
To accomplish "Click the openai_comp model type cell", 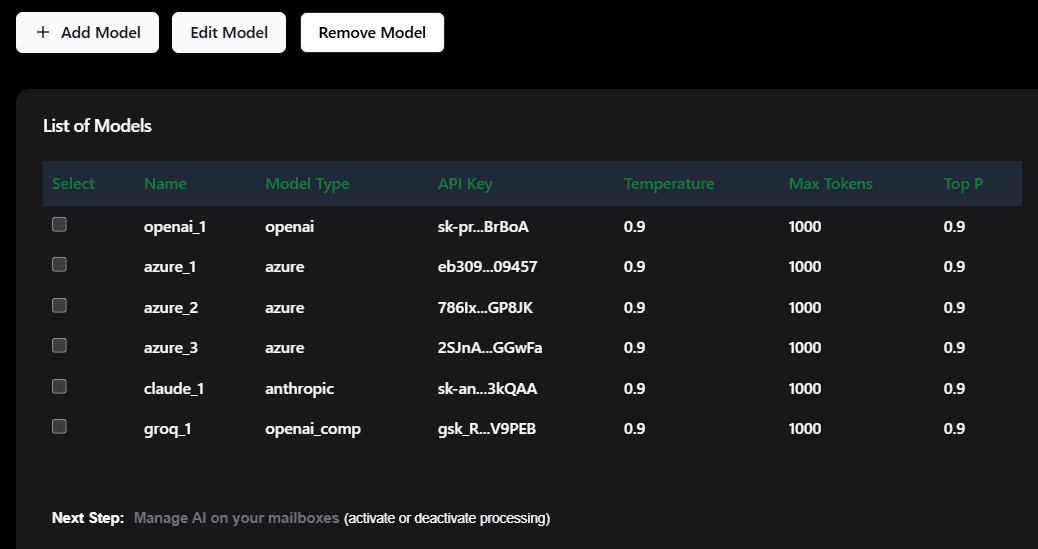I will point(313,428).
